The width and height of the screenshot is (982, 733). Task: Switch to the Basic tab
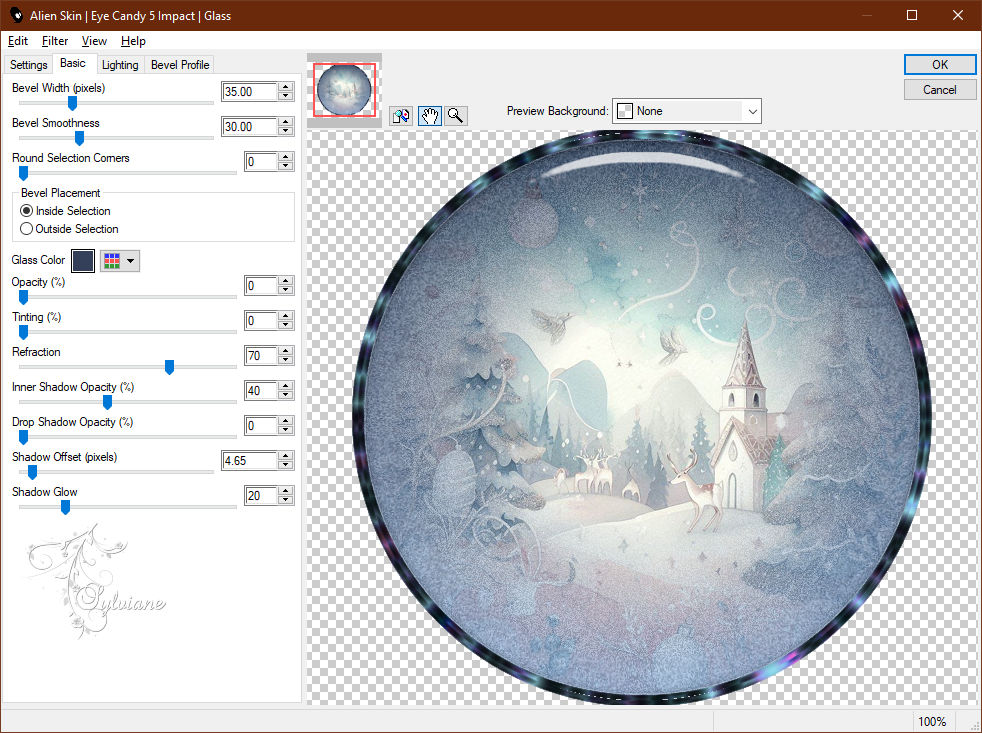coord(73,63)
